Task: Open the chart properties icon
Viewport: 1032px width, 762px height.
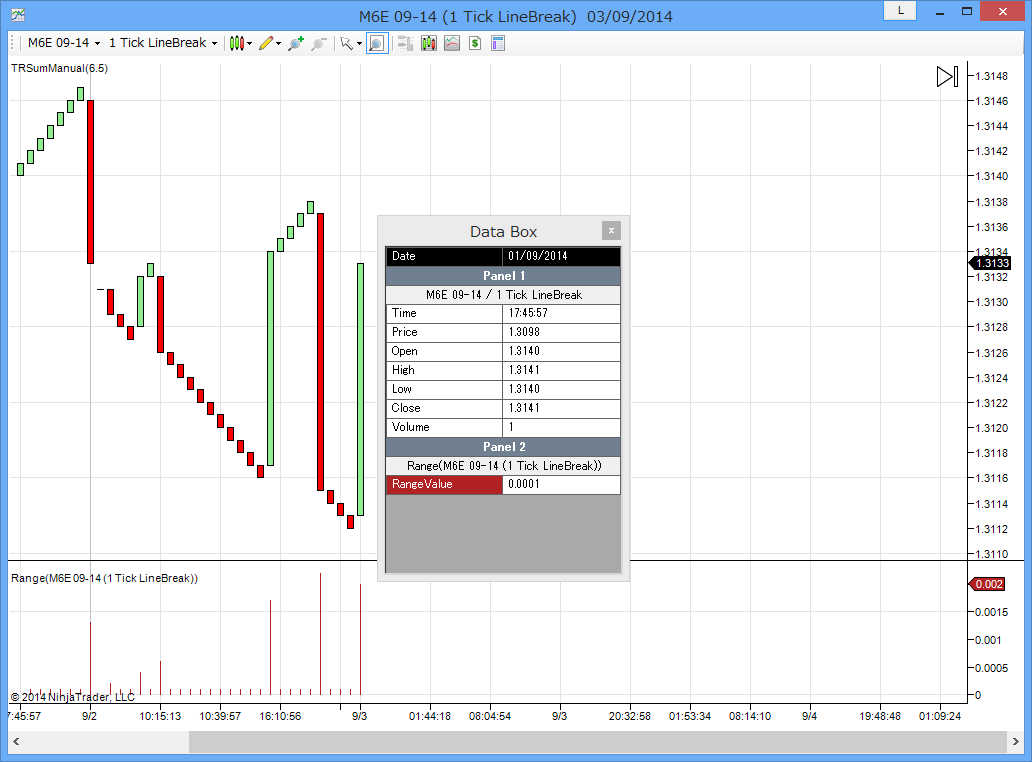Action: (x=498, y=43)
